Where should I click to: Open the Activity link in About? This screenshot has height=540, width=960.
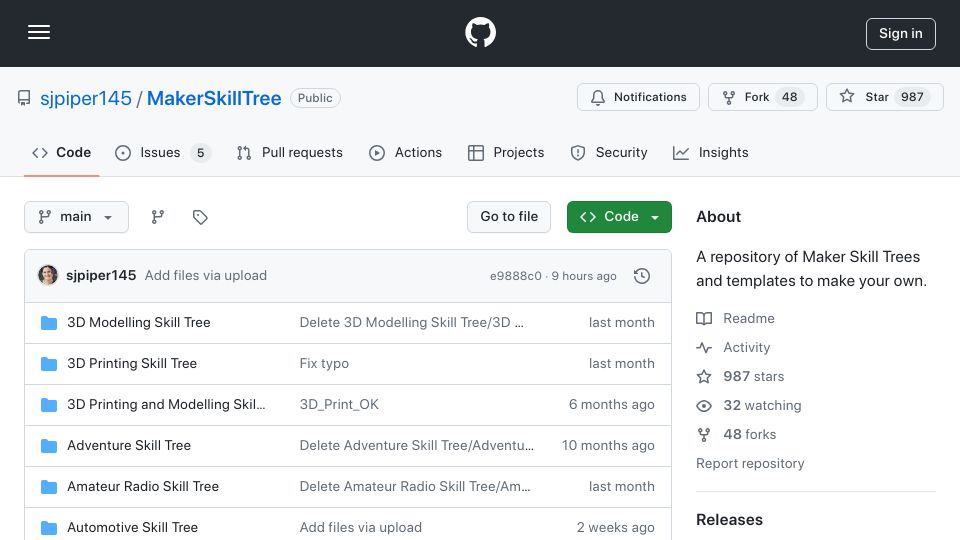(x=733, y=348)
